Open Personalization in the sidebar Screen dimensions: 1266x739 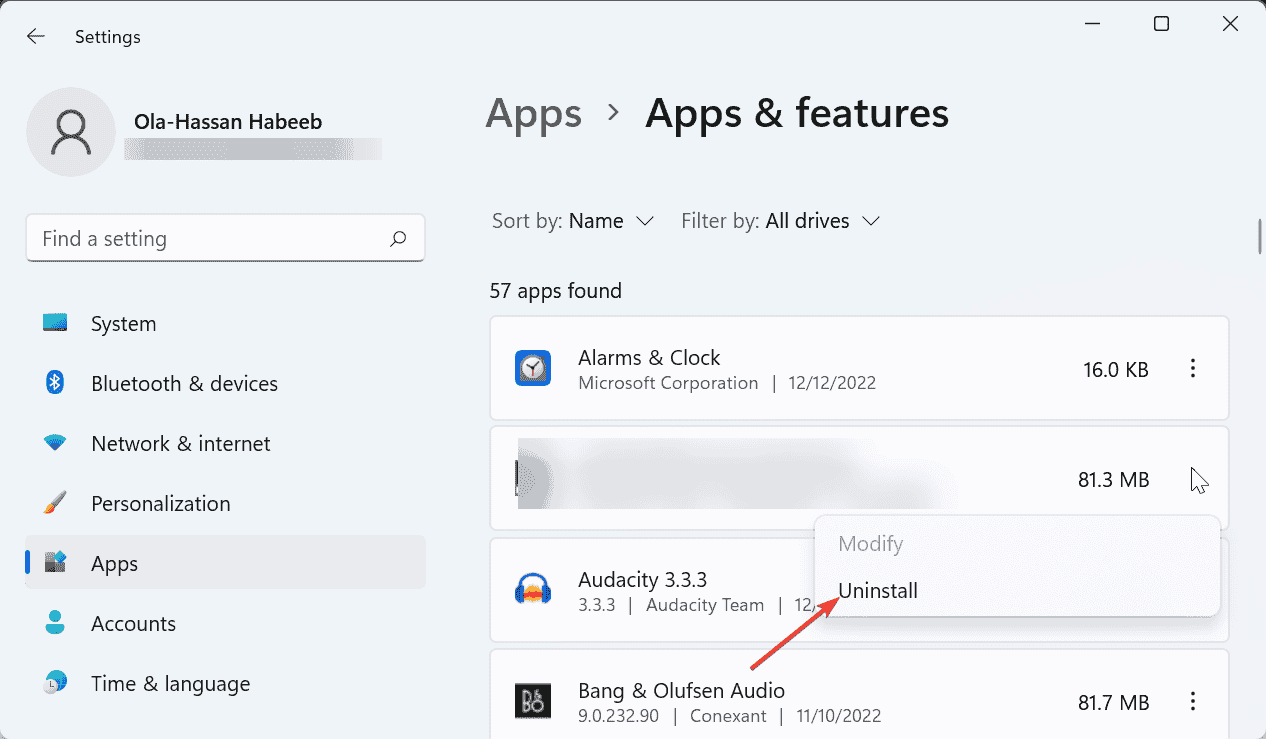(x=160, y=504)
